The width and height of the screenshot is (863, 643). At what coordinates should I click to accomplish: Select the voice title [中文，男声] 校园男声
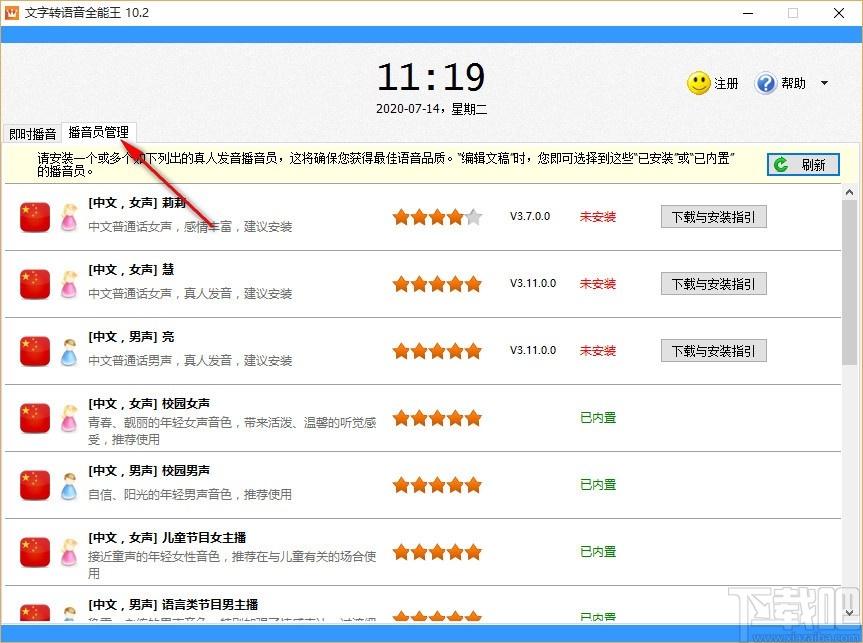pos(149,471)
